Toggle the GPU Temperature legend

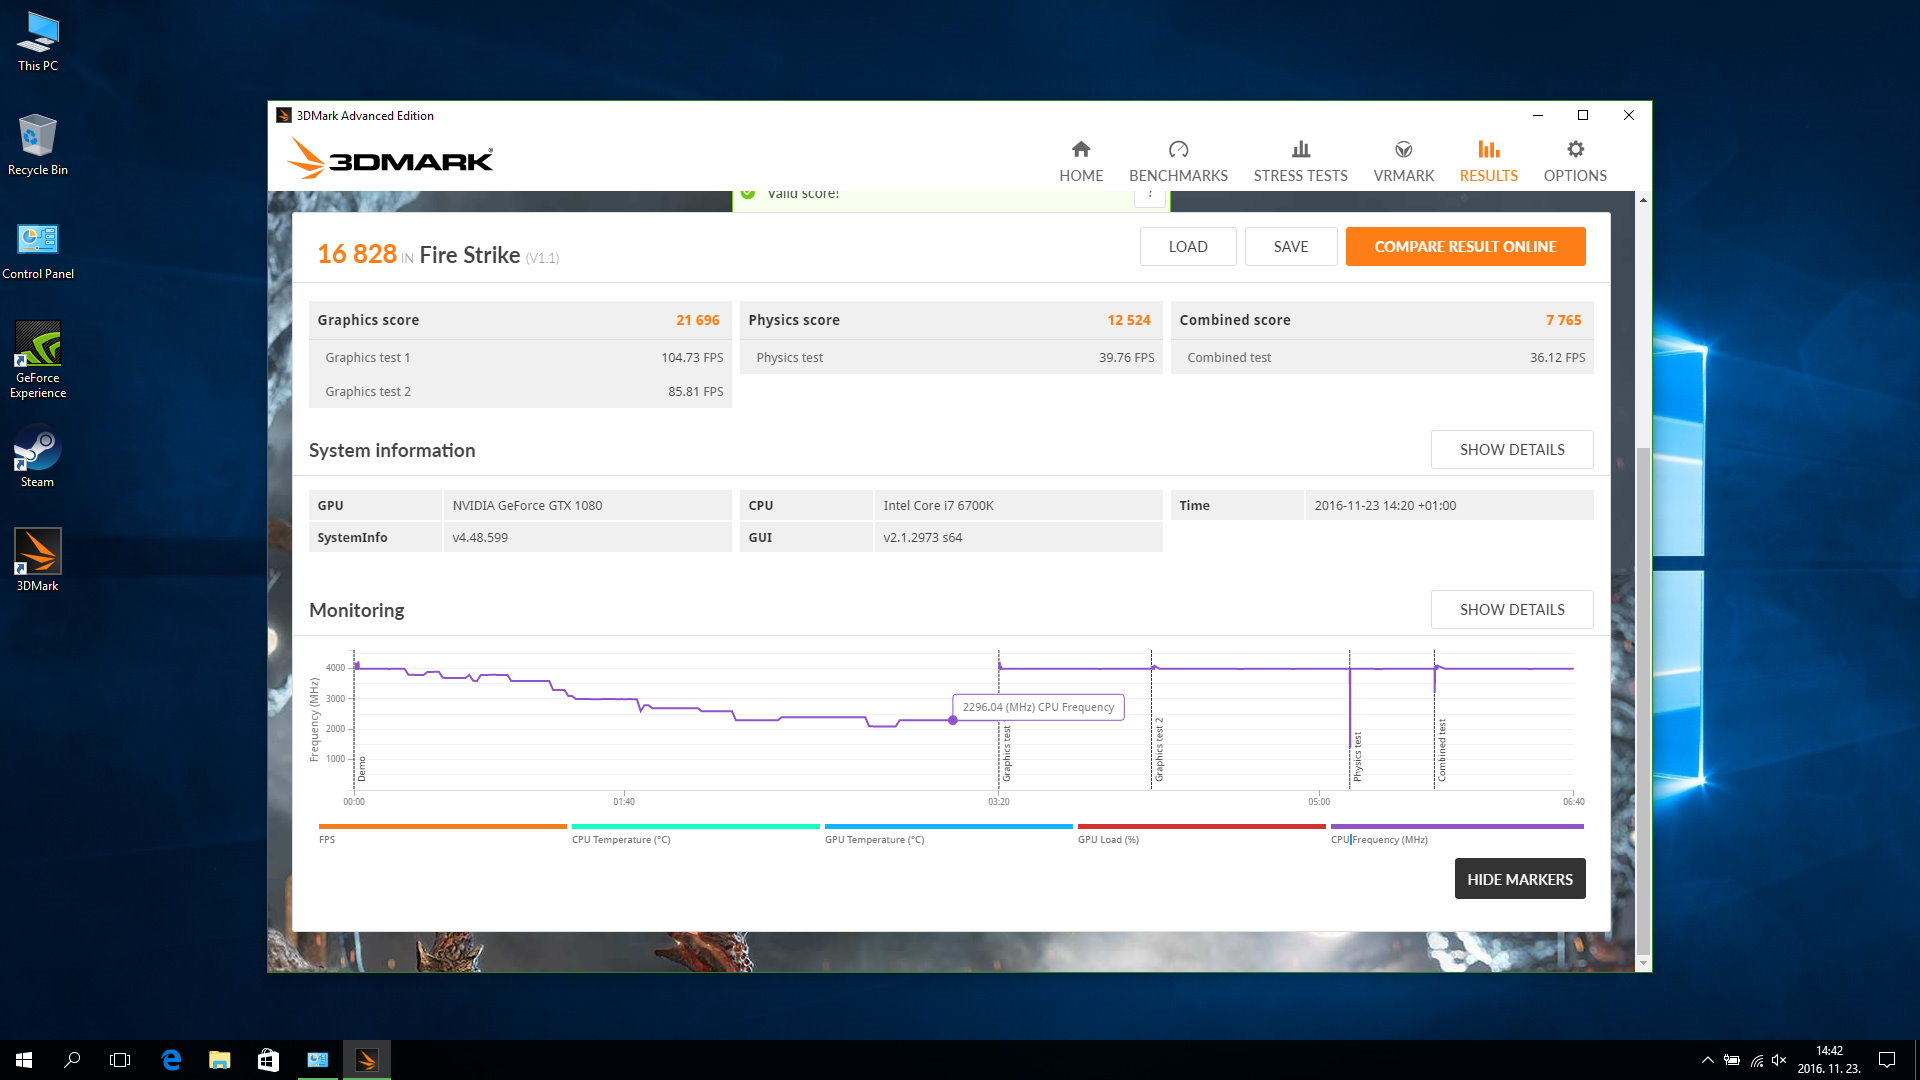tap(948, 834)
